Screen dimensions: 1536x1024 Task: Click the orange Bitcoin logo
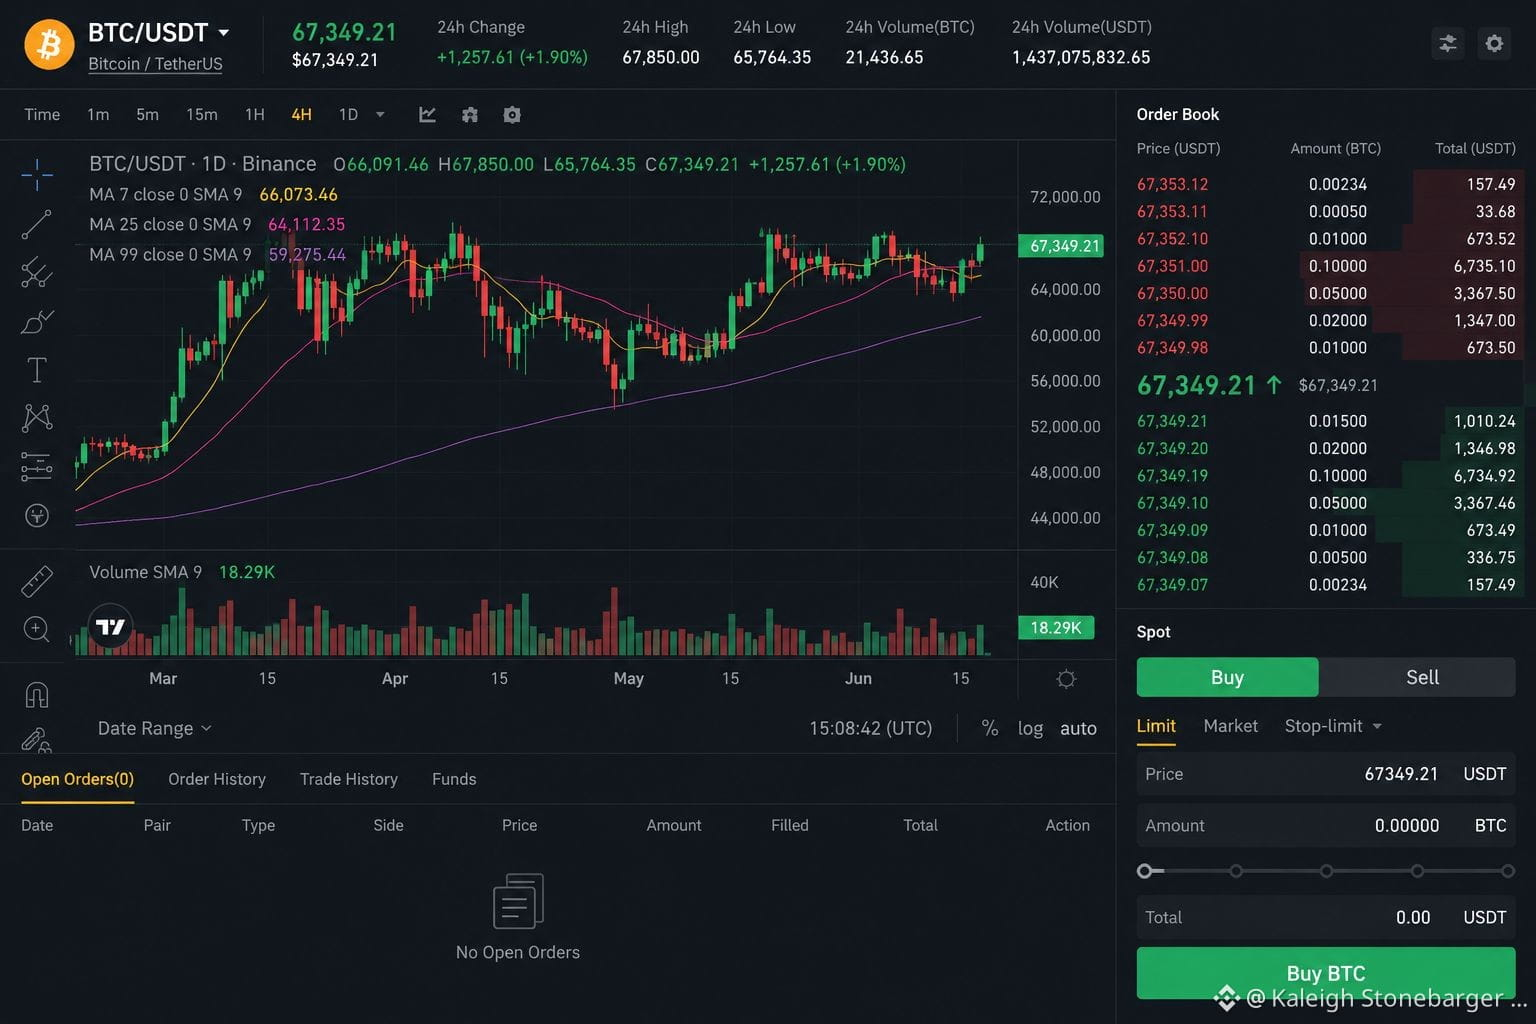(49, 44)
